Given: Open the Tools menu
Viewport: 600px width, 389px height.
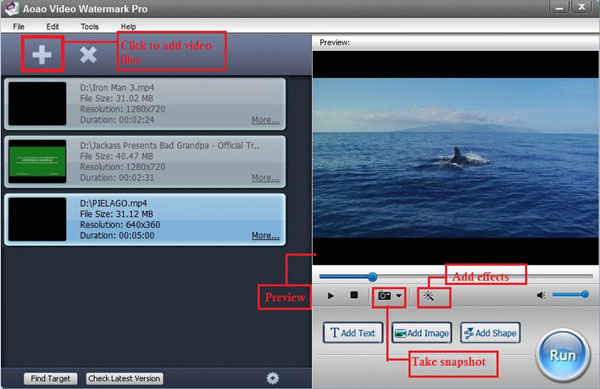Looking at the screenshot, I should [90, 26].
